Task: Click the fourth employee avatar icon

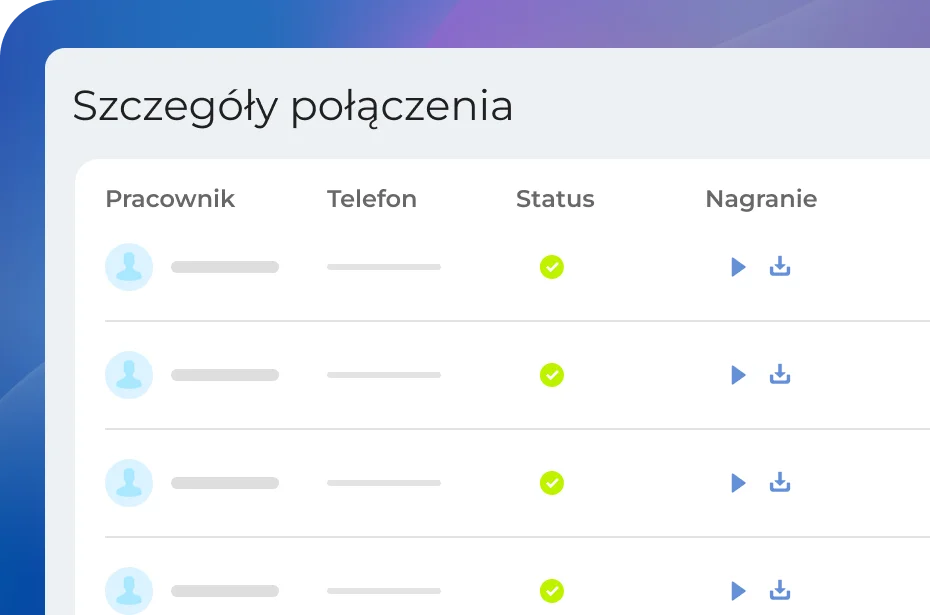Action: (x=129, y=591)
